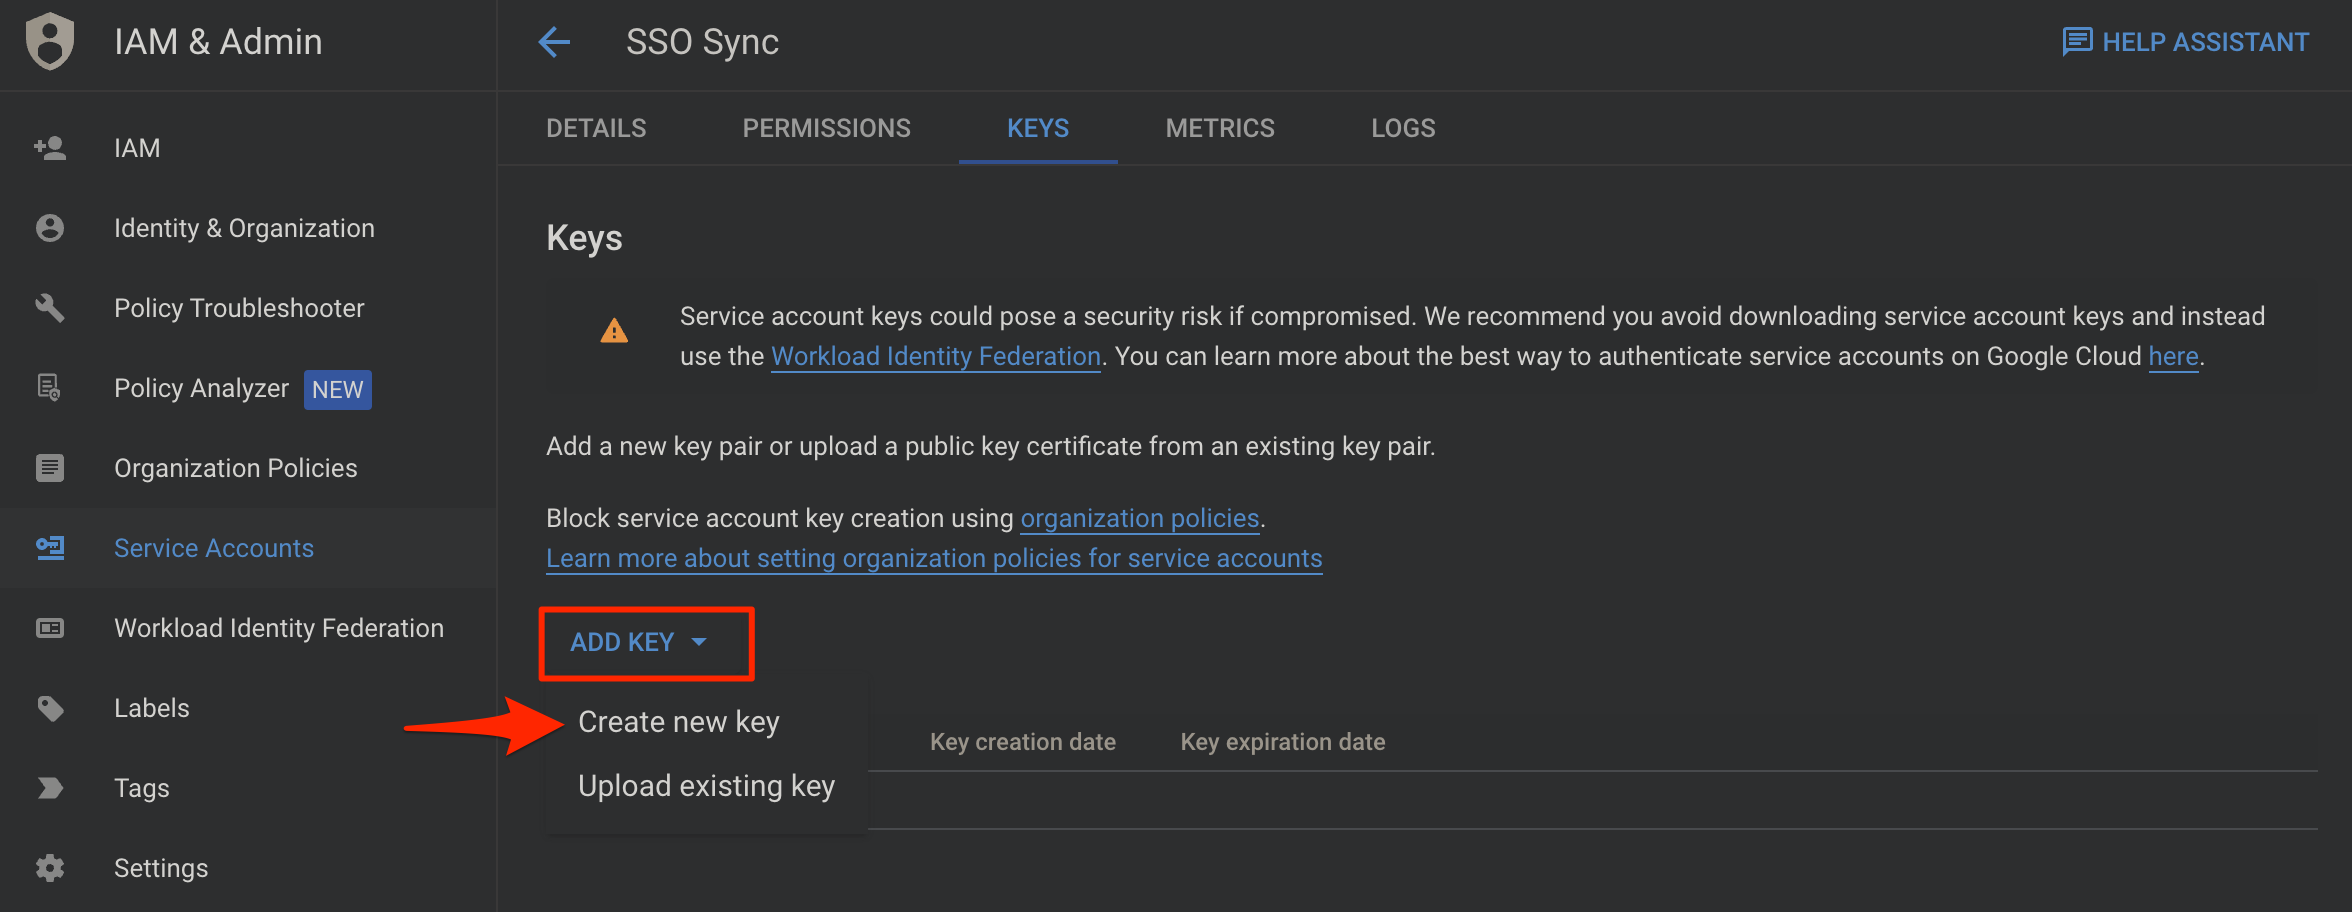Click the Key expiration date column header
Viewport: 2352px width, 912px height.
point(1283,742)
